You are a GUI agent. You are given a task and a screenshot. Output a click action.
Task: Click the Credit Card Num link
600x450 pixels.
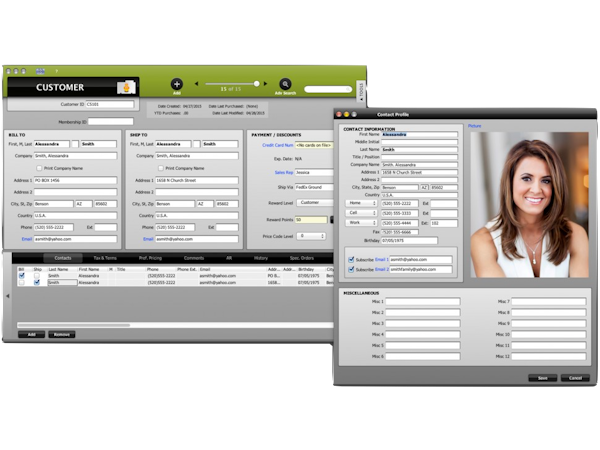(x=277, y=145)
